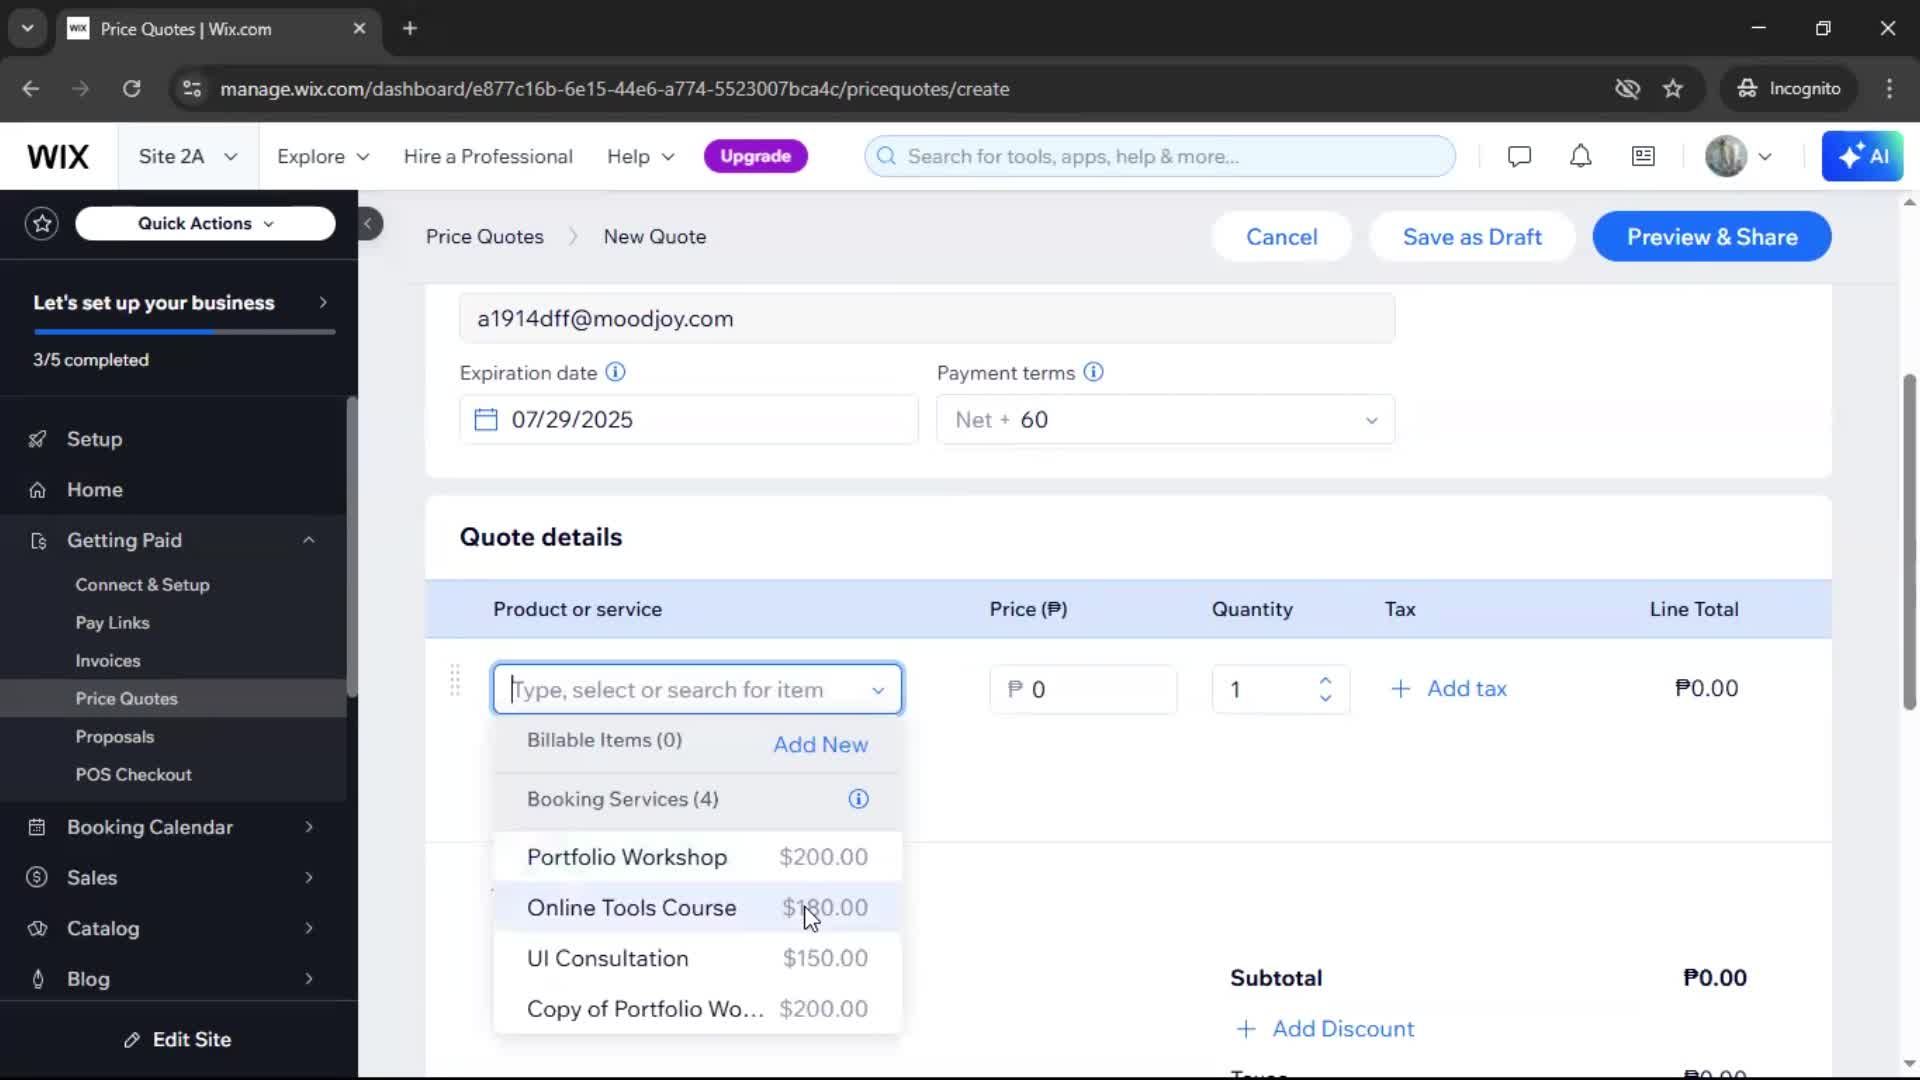Click the Booking Calendar icon
This screenshot has width=1920, height=1080.
(37, 827)
